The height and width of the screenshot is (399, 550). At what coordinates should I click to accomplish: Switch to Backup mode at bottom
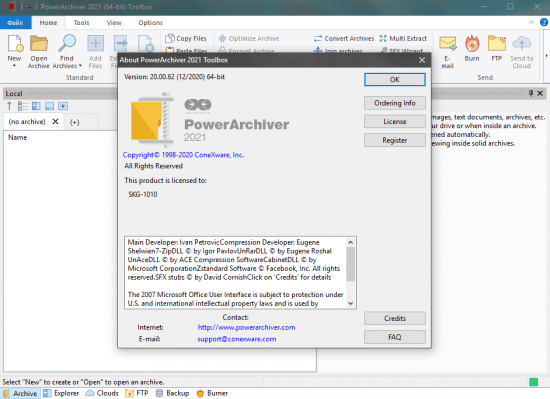(x=173, y=393)
